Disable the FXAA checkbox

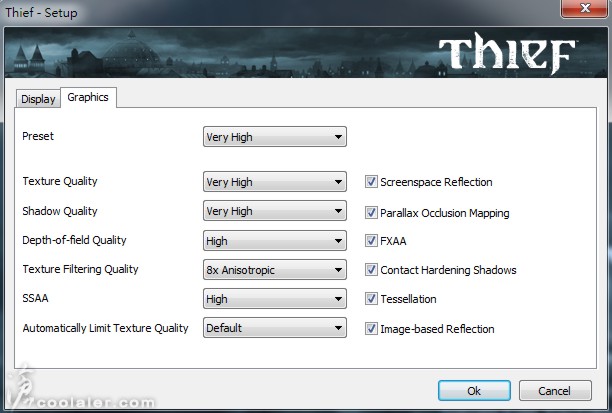tap(371, 240)
